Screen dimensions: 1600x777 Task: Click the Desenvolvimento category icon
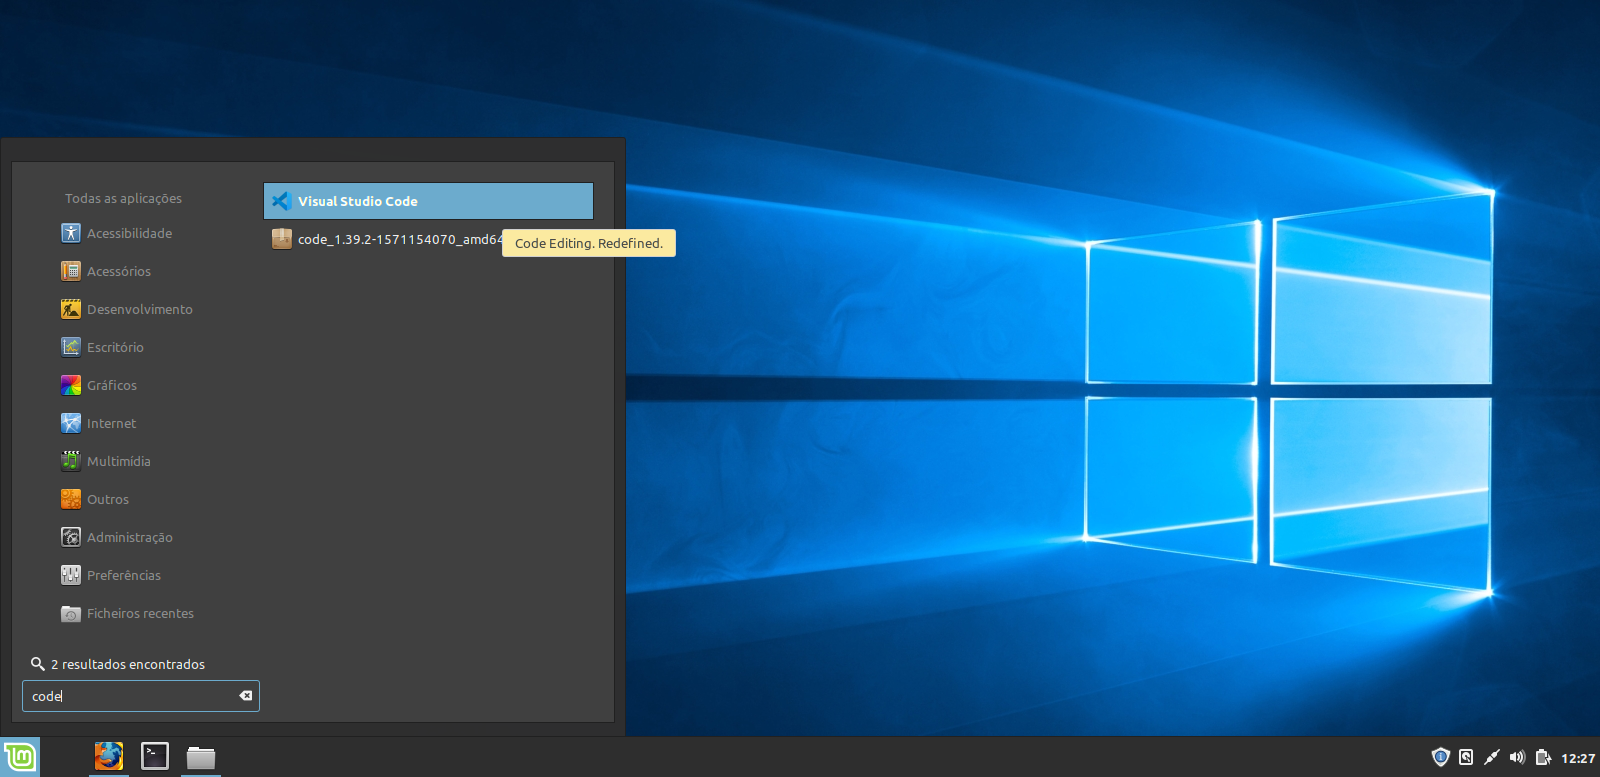click(x=71, y=309)
